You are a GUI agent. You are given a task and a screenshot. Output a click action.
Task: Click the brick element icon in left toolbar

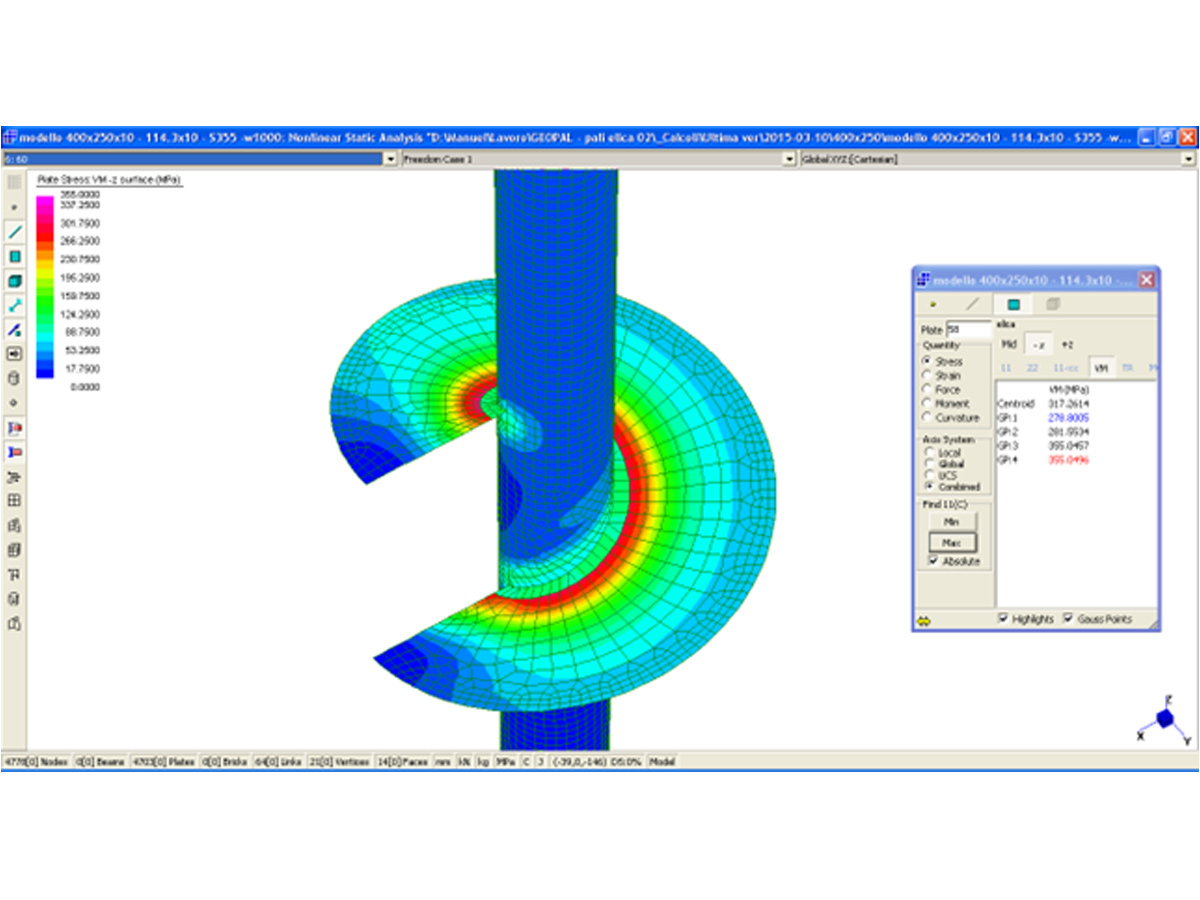pos(14,281)
